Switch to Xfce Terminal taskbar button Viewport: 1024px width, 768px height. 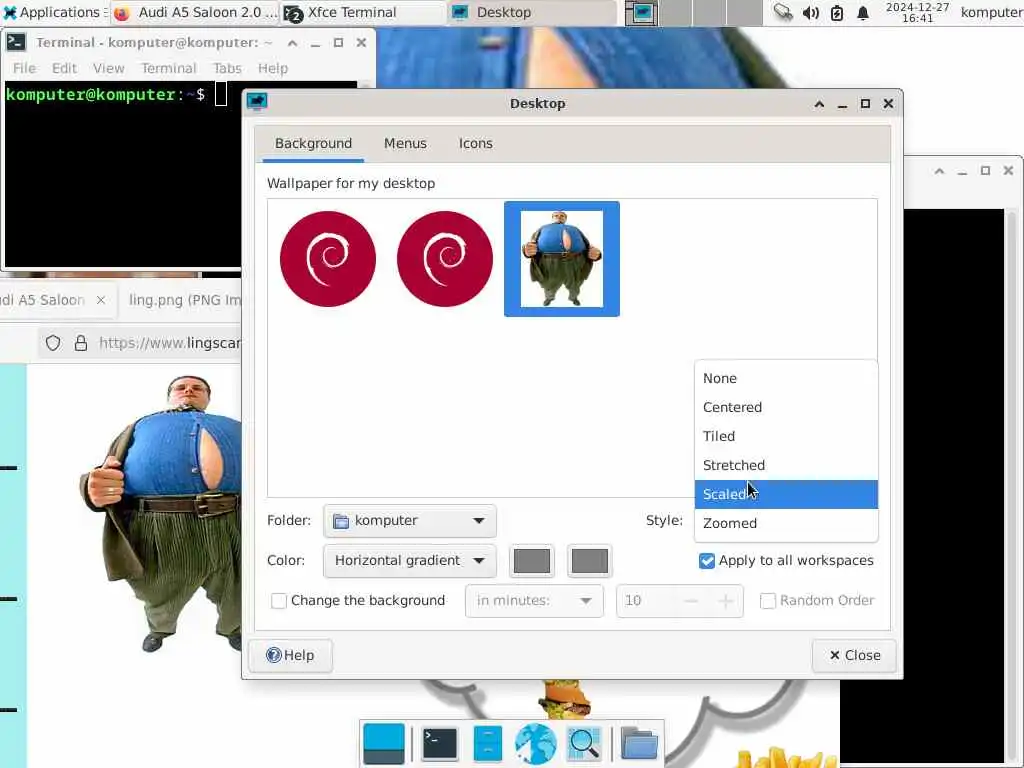[x=364, y=12]
